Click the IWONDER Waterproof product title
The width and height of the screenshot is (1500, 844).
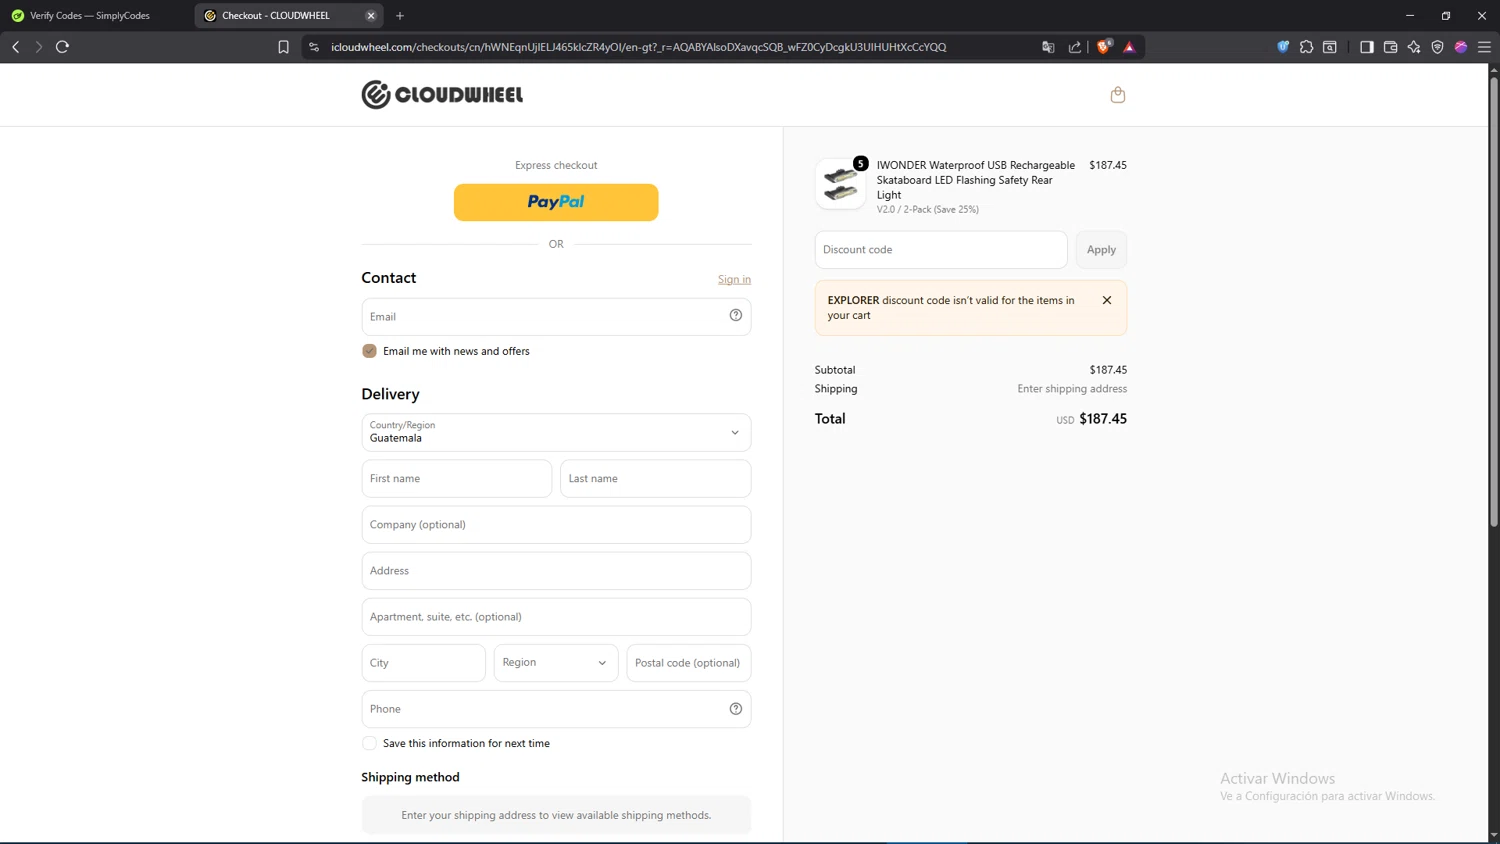[976, 180]
